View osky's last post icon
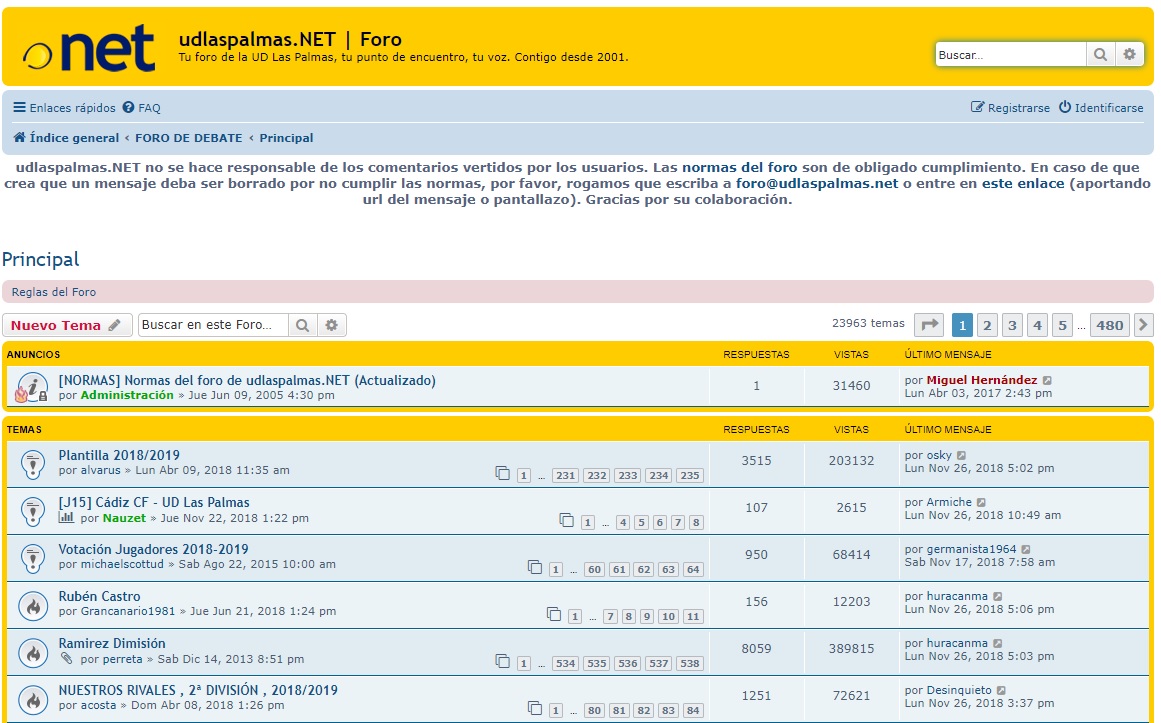Viewport: 1161px width, 723px height. [x=961, y=456]
